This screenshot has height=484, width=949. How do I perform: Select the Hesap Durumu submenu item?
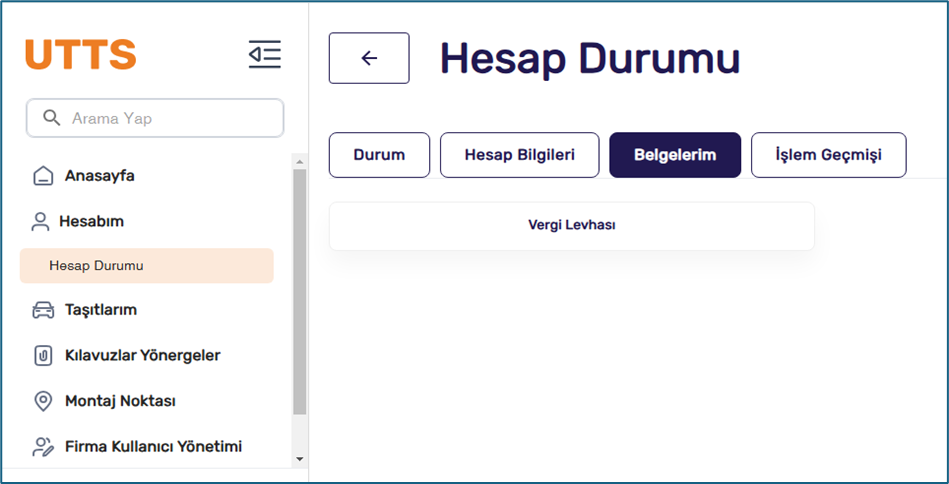click(146, 266)
